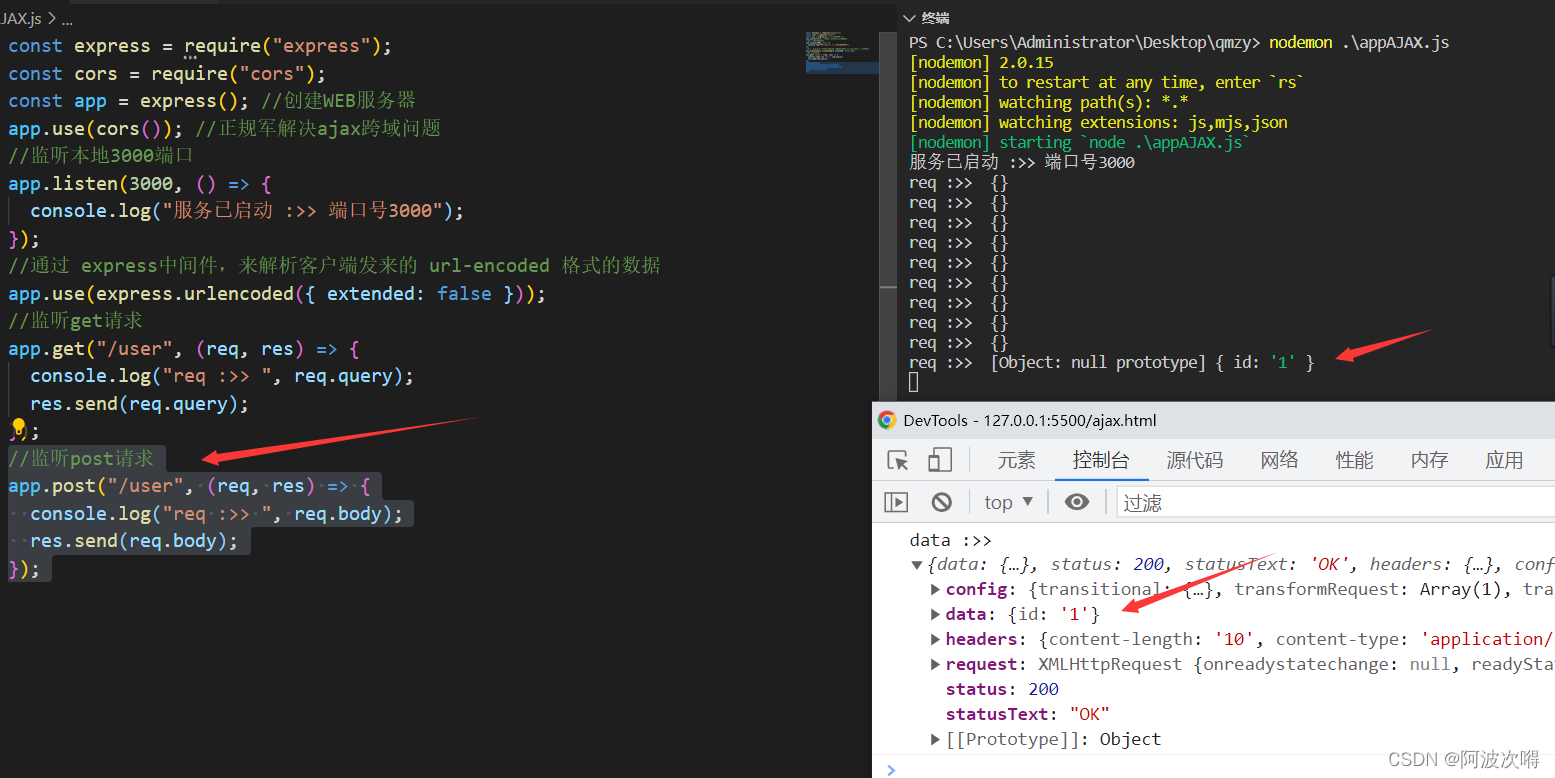
Task: Clear console with the ban icon
Action: (941, 502)
